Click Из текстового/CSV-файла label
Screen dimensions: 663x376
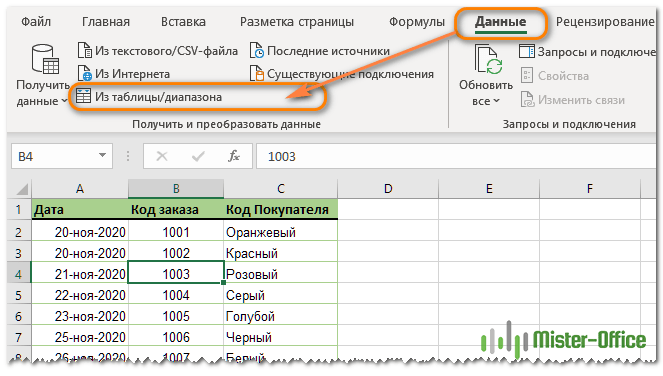click(x=166, y=51)
